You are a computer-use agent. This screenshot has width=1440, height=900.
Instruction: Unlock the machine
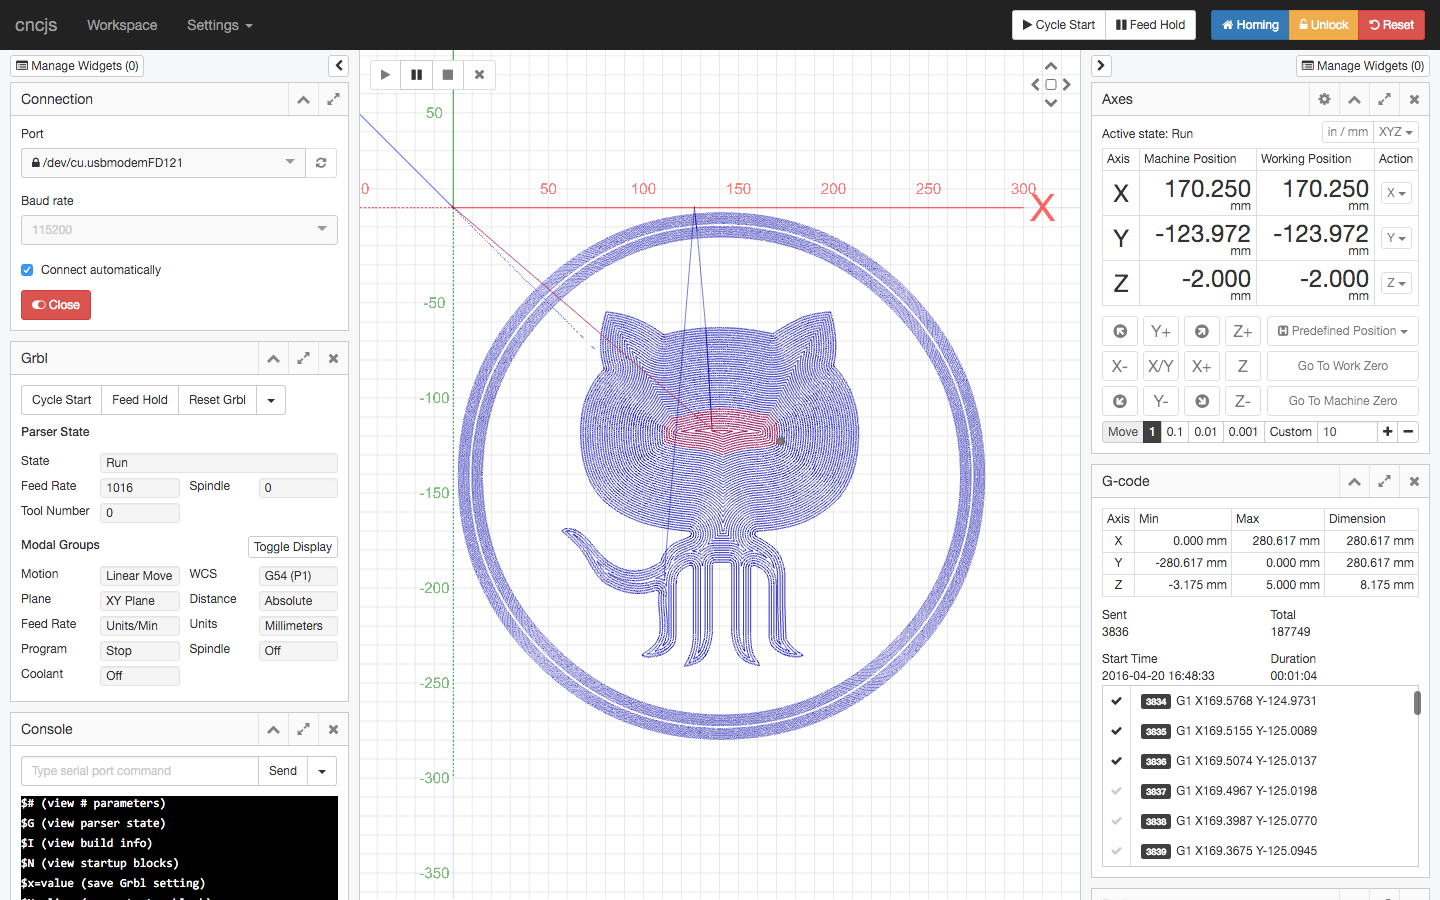click(1323, 25)
